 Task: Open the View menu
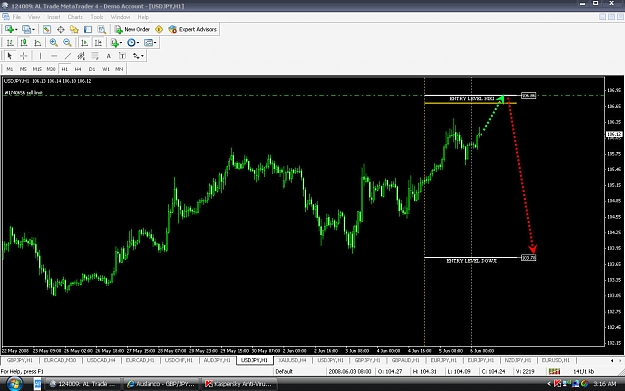34,17
